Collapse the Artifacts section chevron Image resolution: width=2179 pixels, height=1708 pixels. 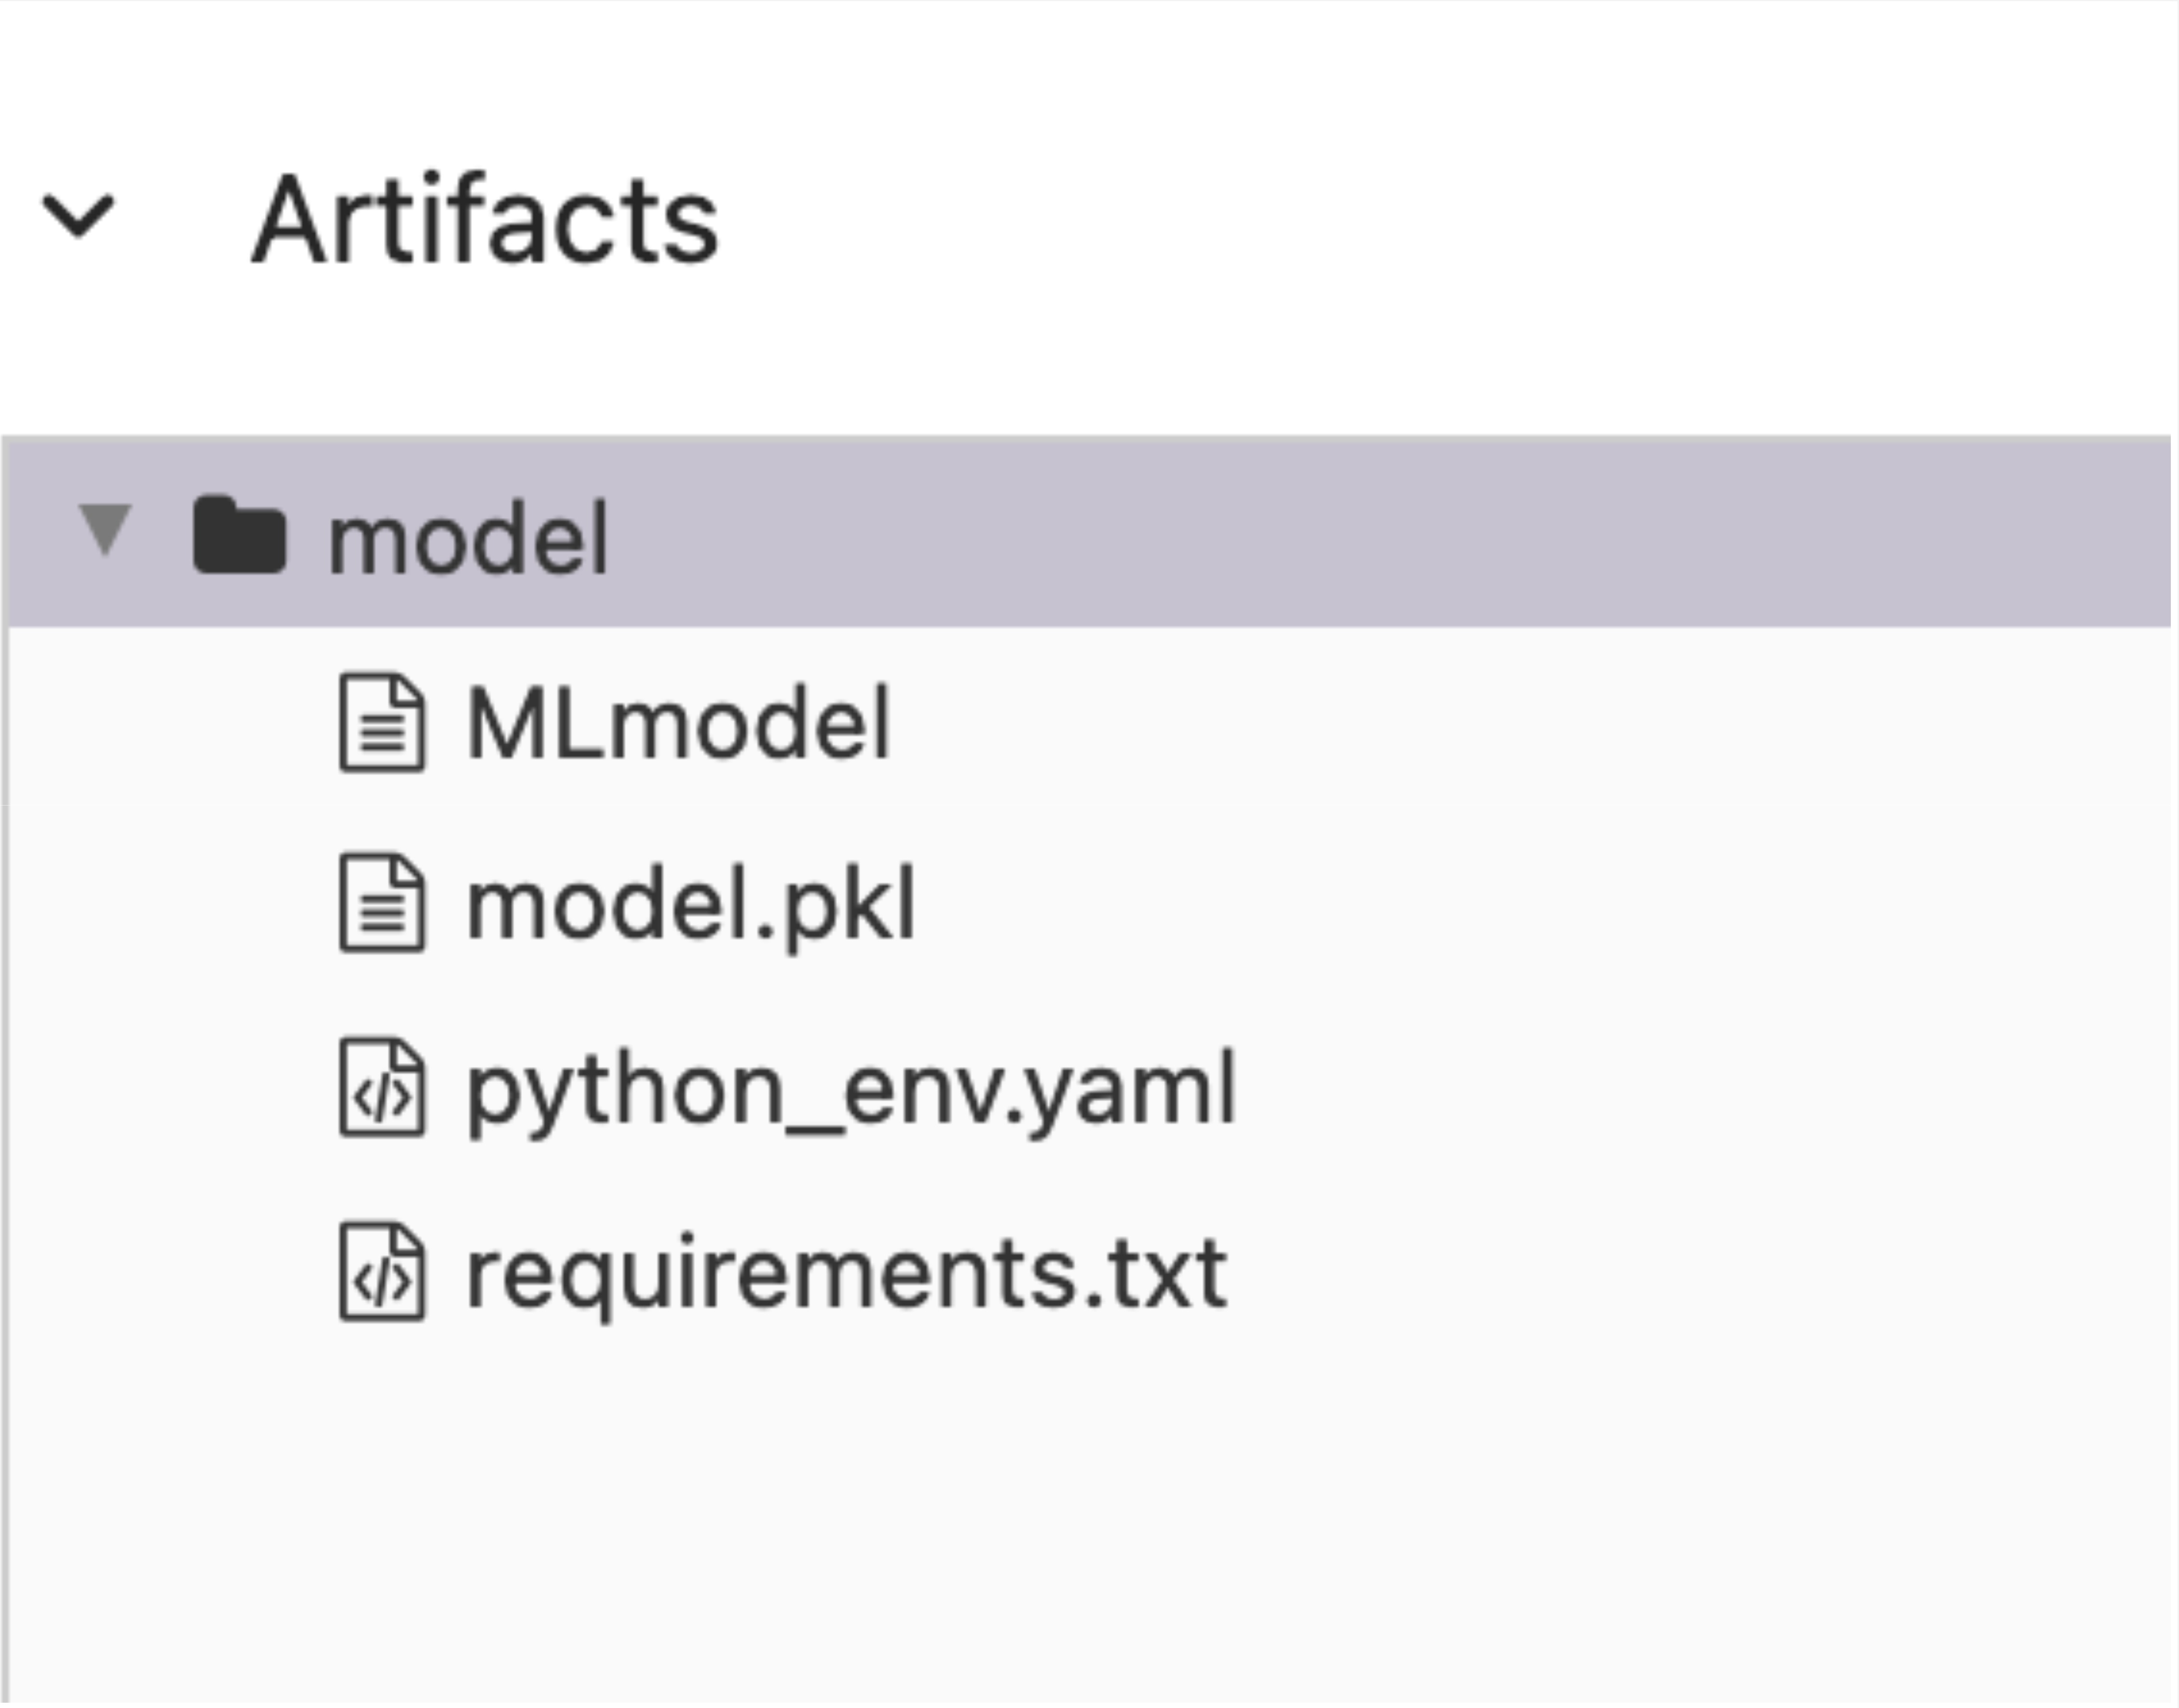click(78, 216)
